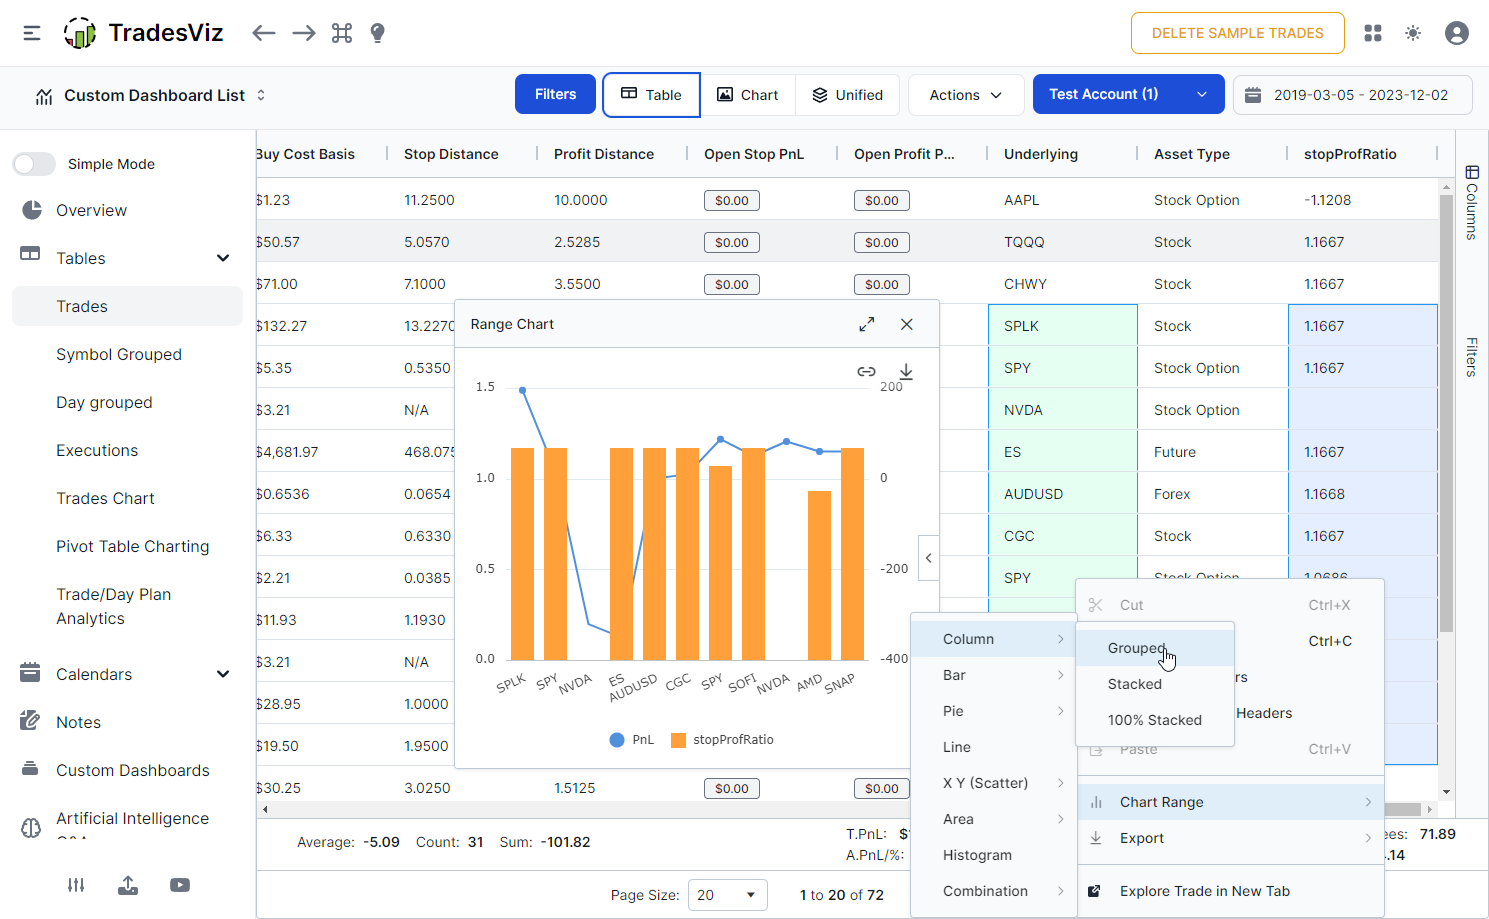Screen dimensions: 1489x919
Task: Select Stacked column chart option
Action: tap(1155, 684)
